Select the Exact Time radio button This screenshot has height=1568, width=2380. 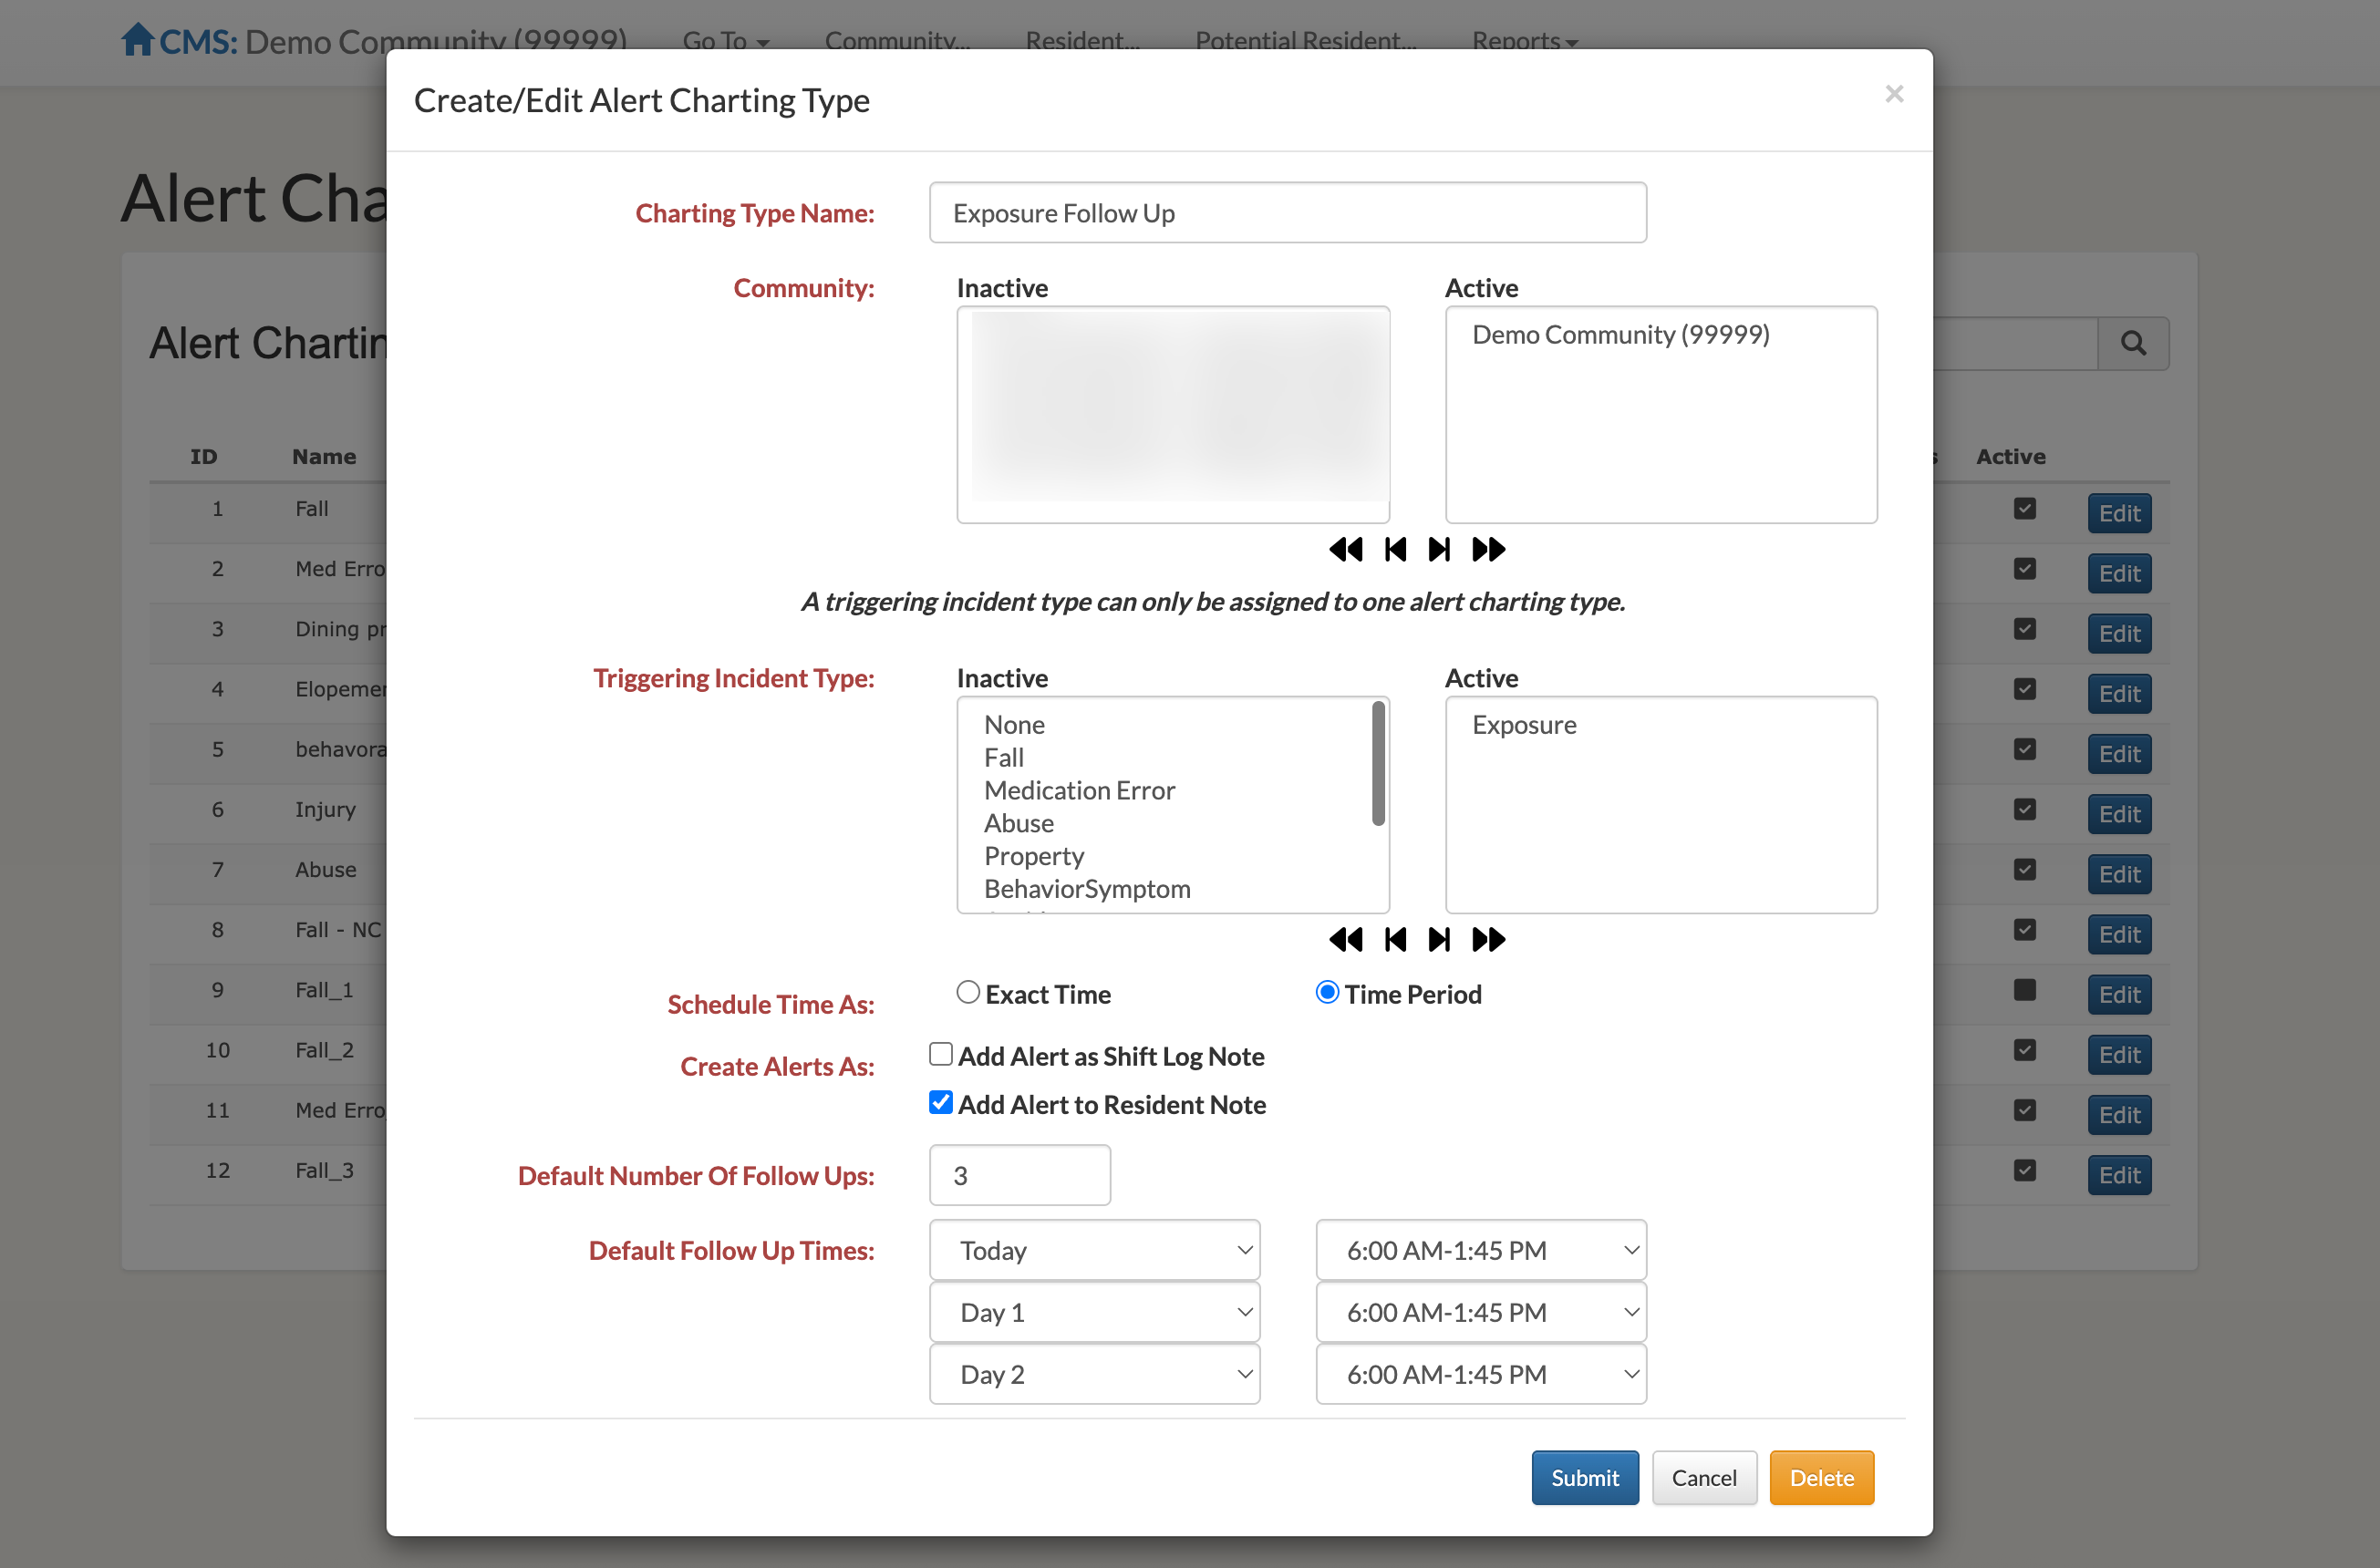[967, 992]
